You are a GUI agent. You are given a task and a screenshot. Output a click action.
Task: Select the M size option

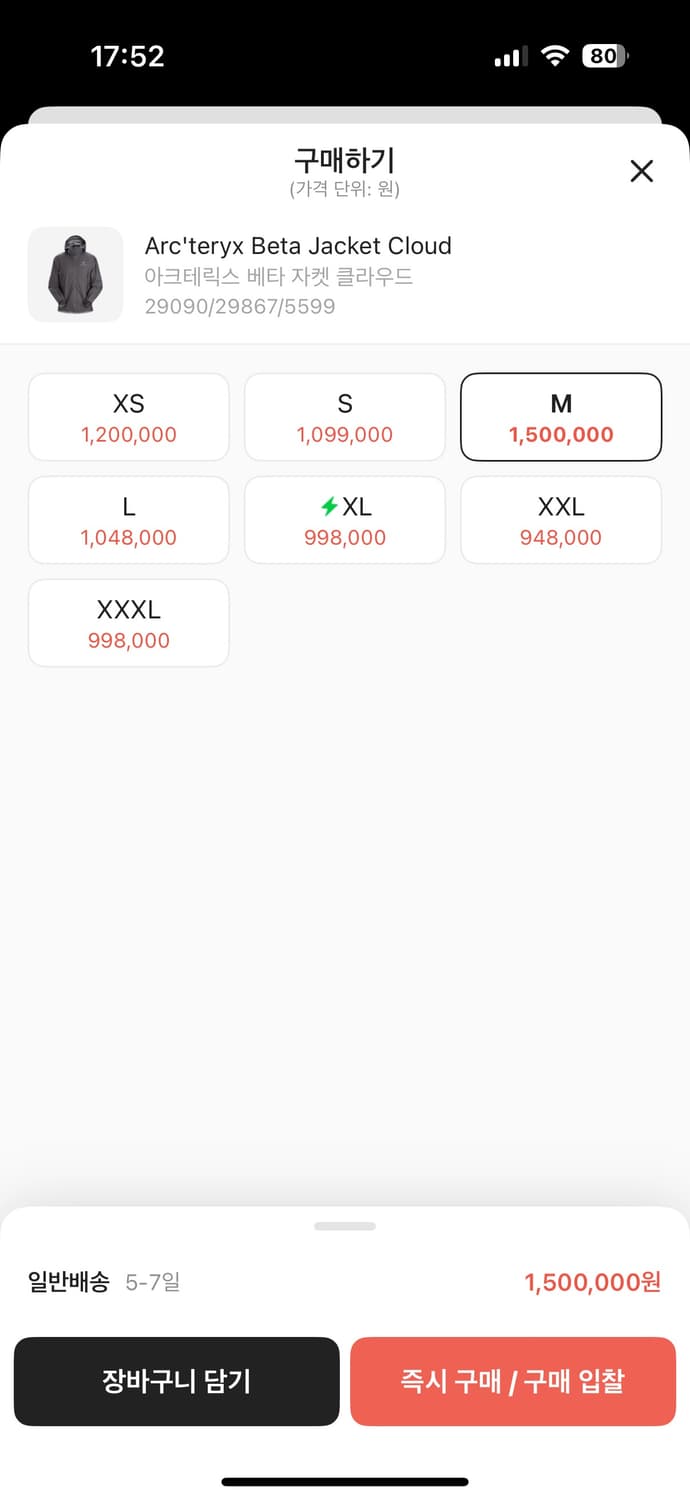pos(561,417)
